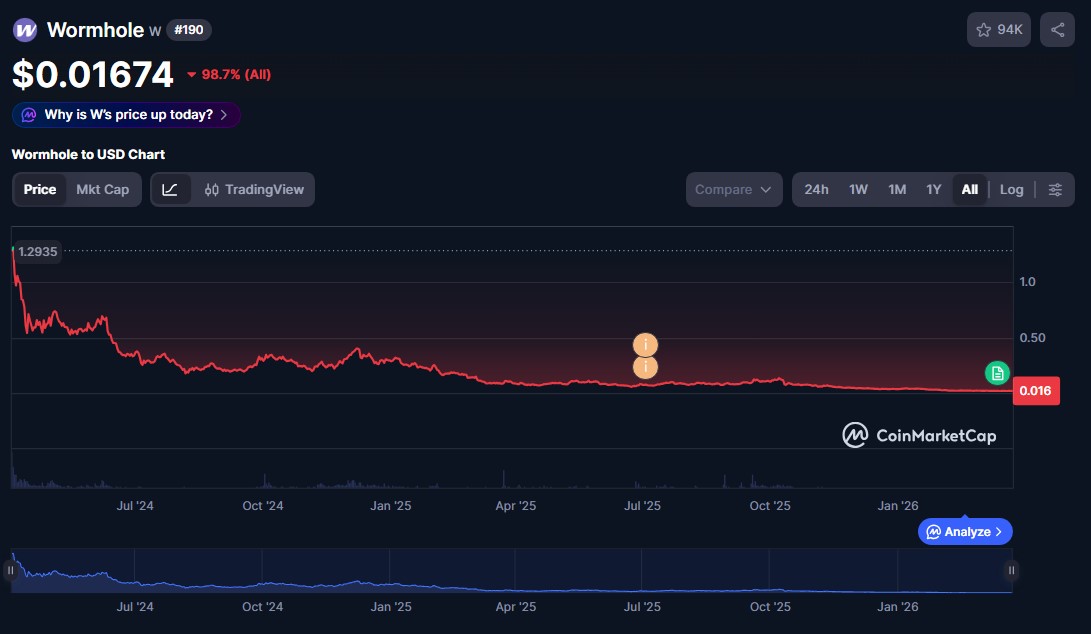The image size is (1091, 634).
Task: Click the $0.01674 price value
Action: [93, 74]
